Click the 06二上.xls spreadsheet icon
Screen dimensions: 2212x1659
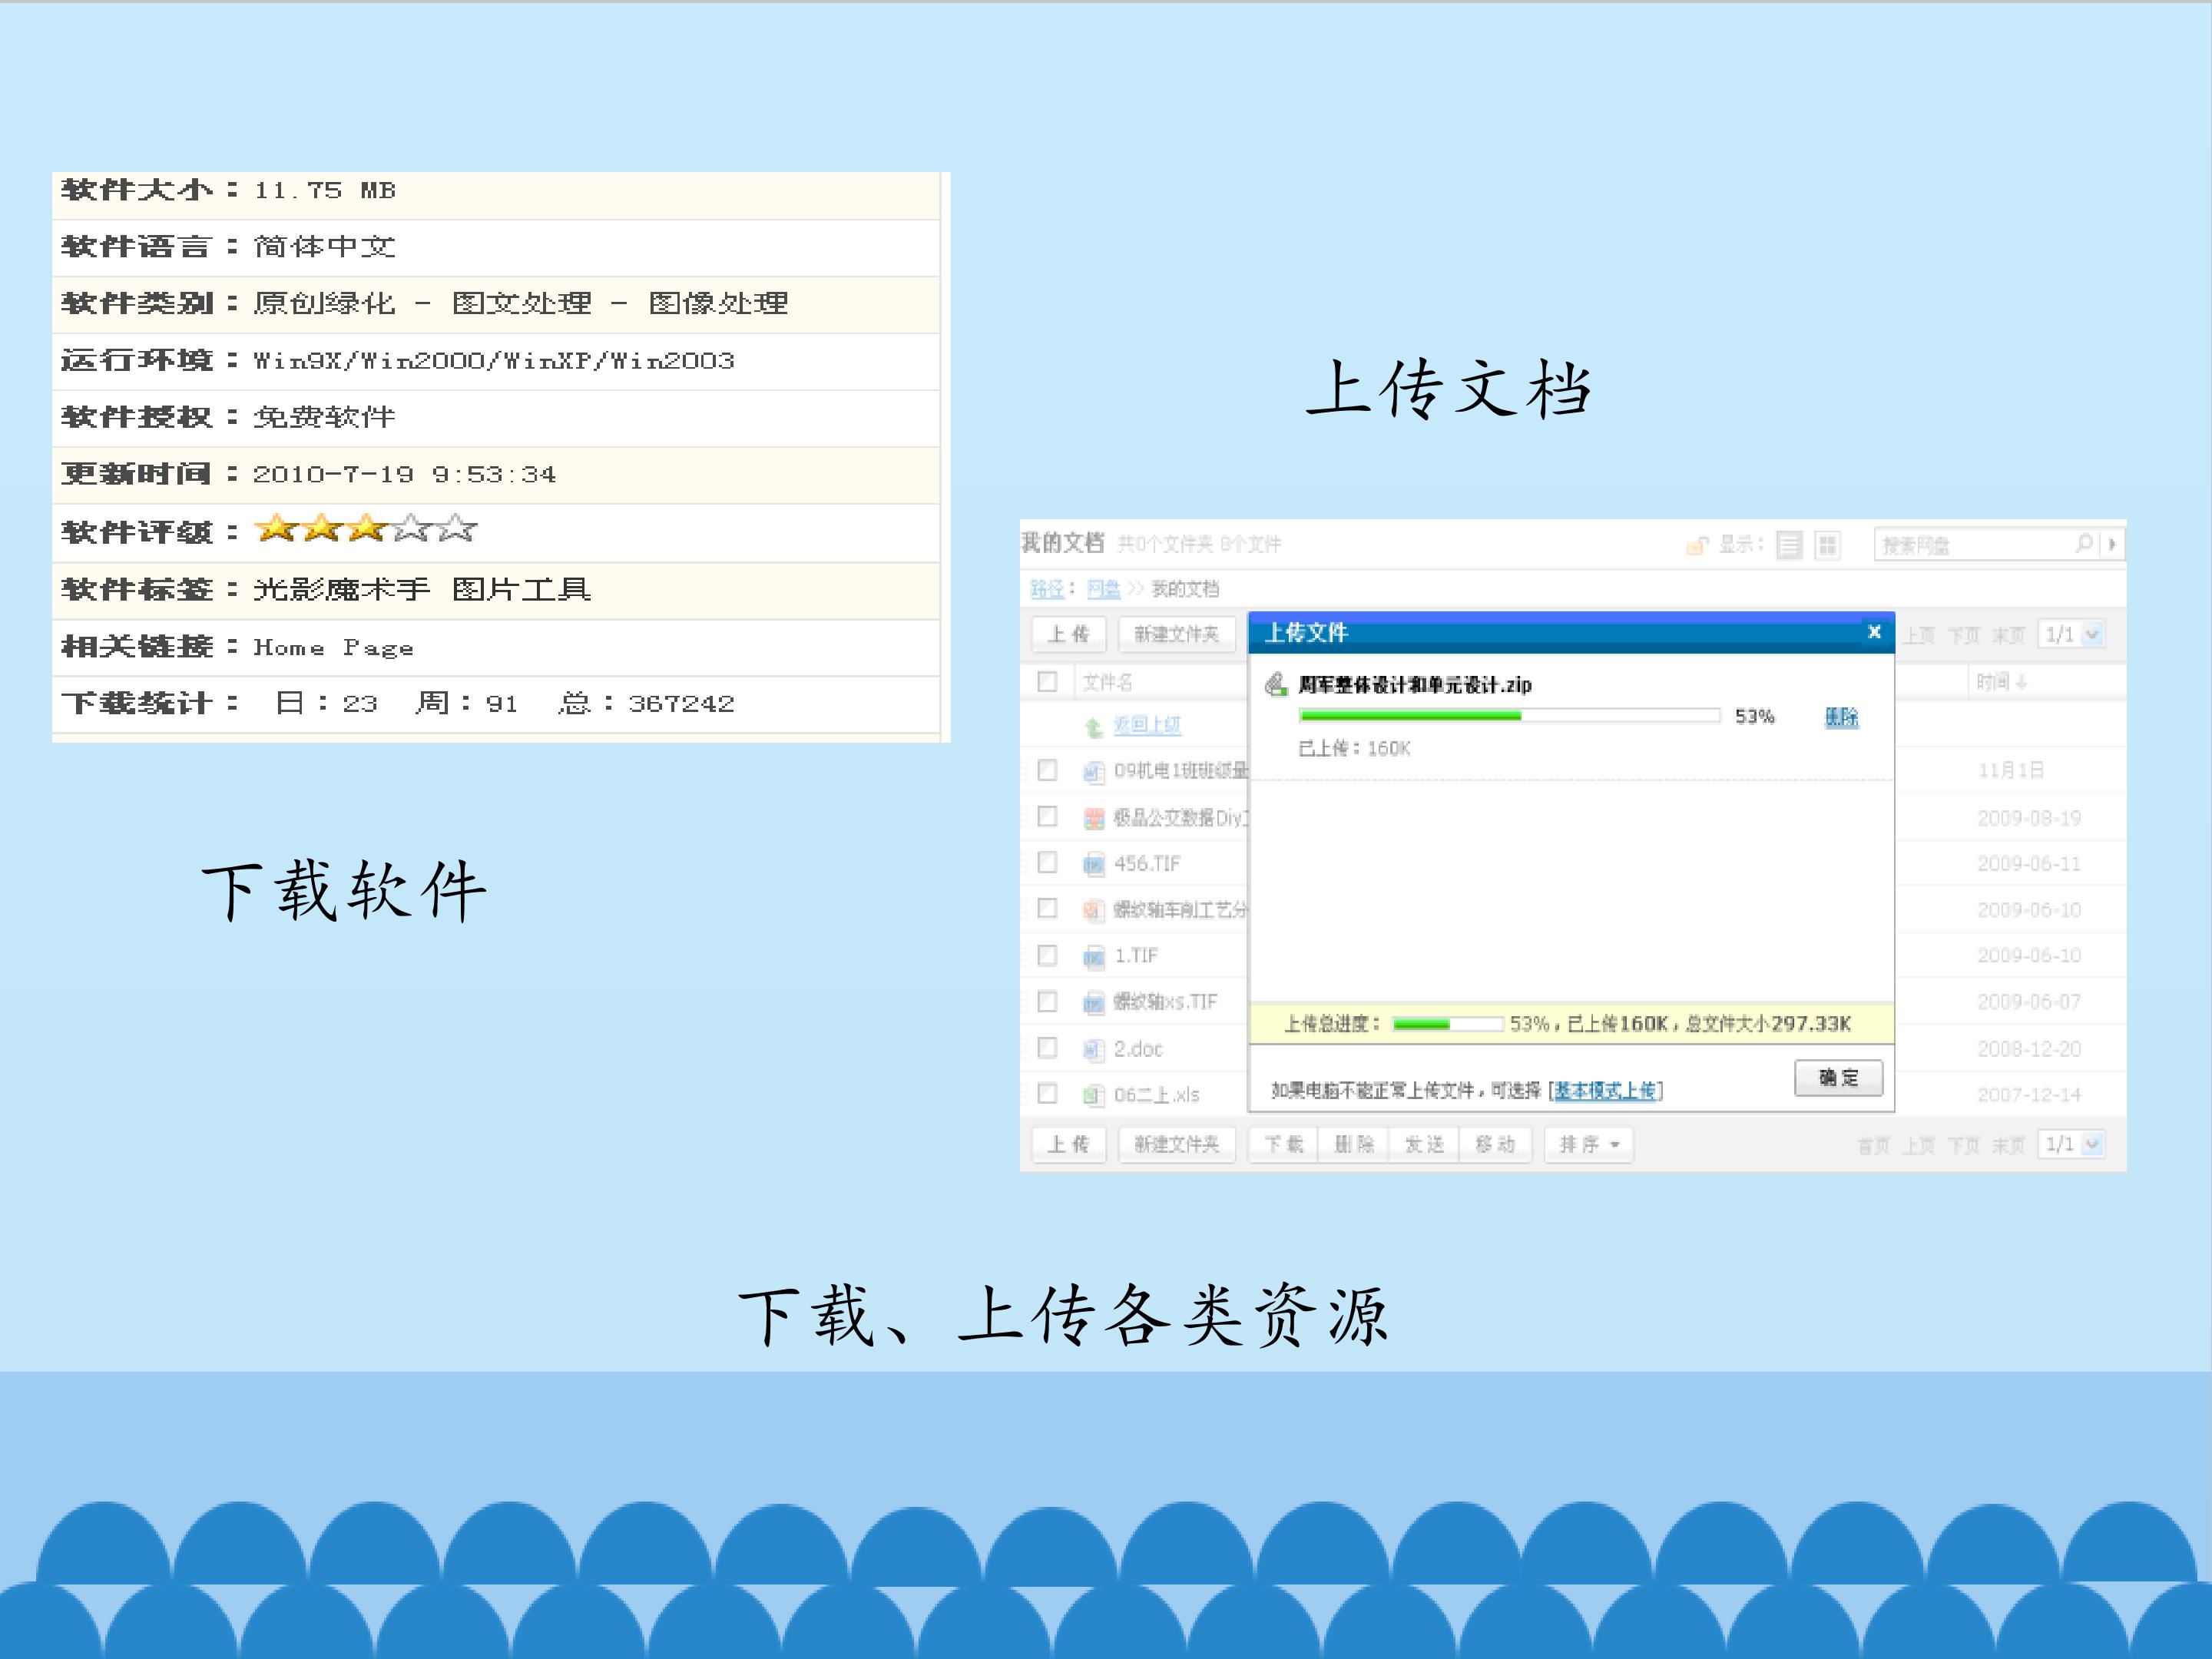point(1094,1095)
